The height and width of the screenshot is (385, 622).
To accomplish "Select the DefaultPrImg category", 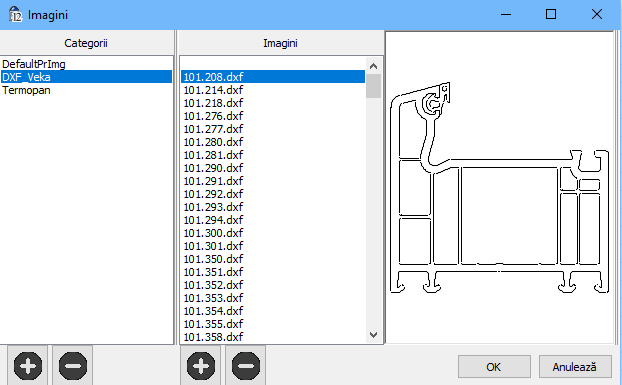I will point(86,64).
